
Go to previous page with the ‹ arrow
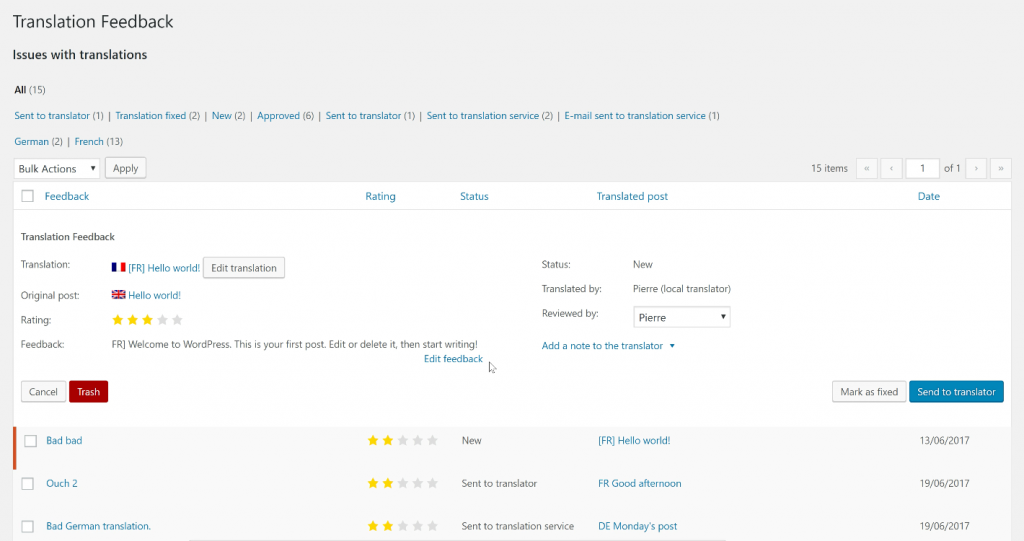[x=891, y=169]
